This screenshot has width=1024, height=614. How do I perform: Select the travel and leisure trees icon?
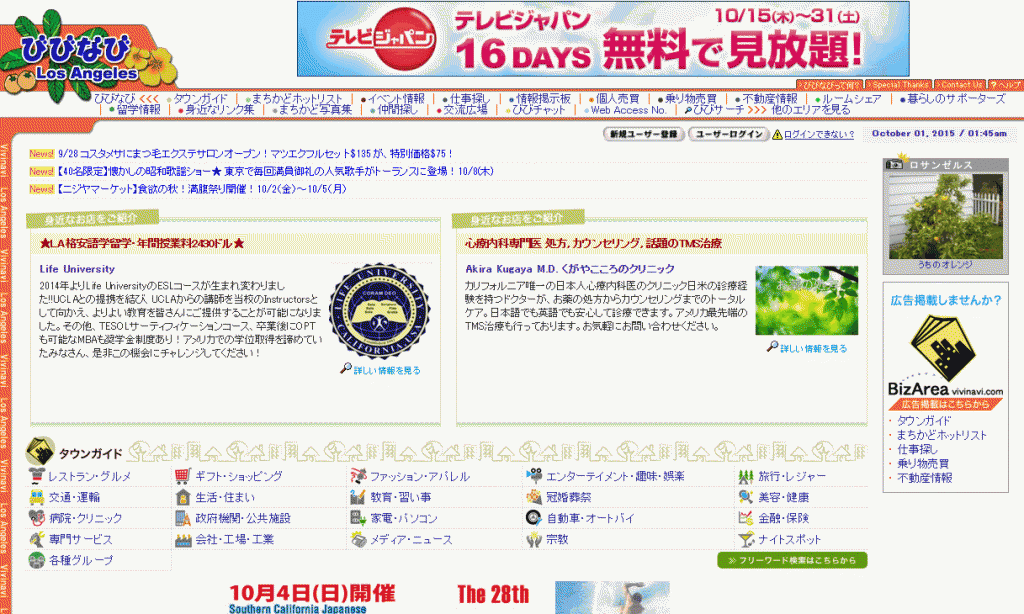(x=746, y=476)
